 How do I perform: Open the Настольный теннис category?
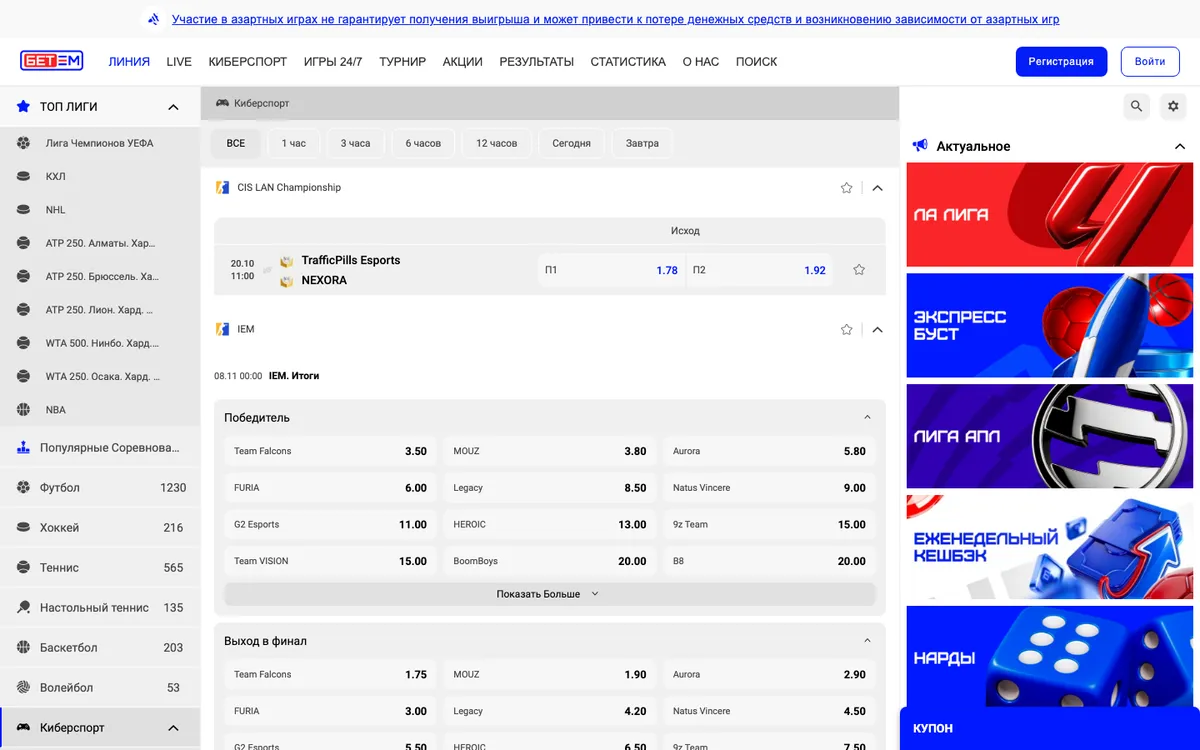(x=100, y=608)
